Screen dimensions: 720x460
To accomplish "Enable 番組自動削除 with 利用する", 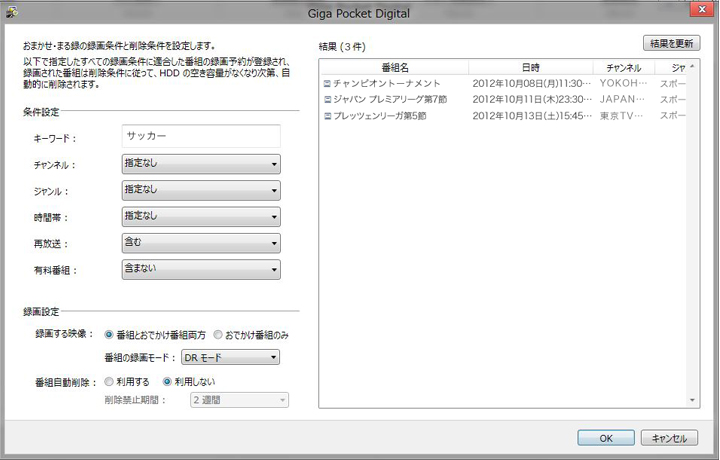I will click(108, 381).
